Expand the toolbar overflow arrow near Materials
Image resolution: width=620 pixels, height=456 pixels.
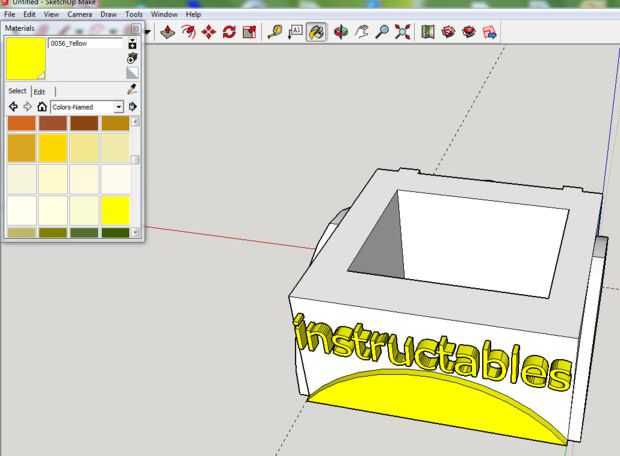click(x=148, y=32)
